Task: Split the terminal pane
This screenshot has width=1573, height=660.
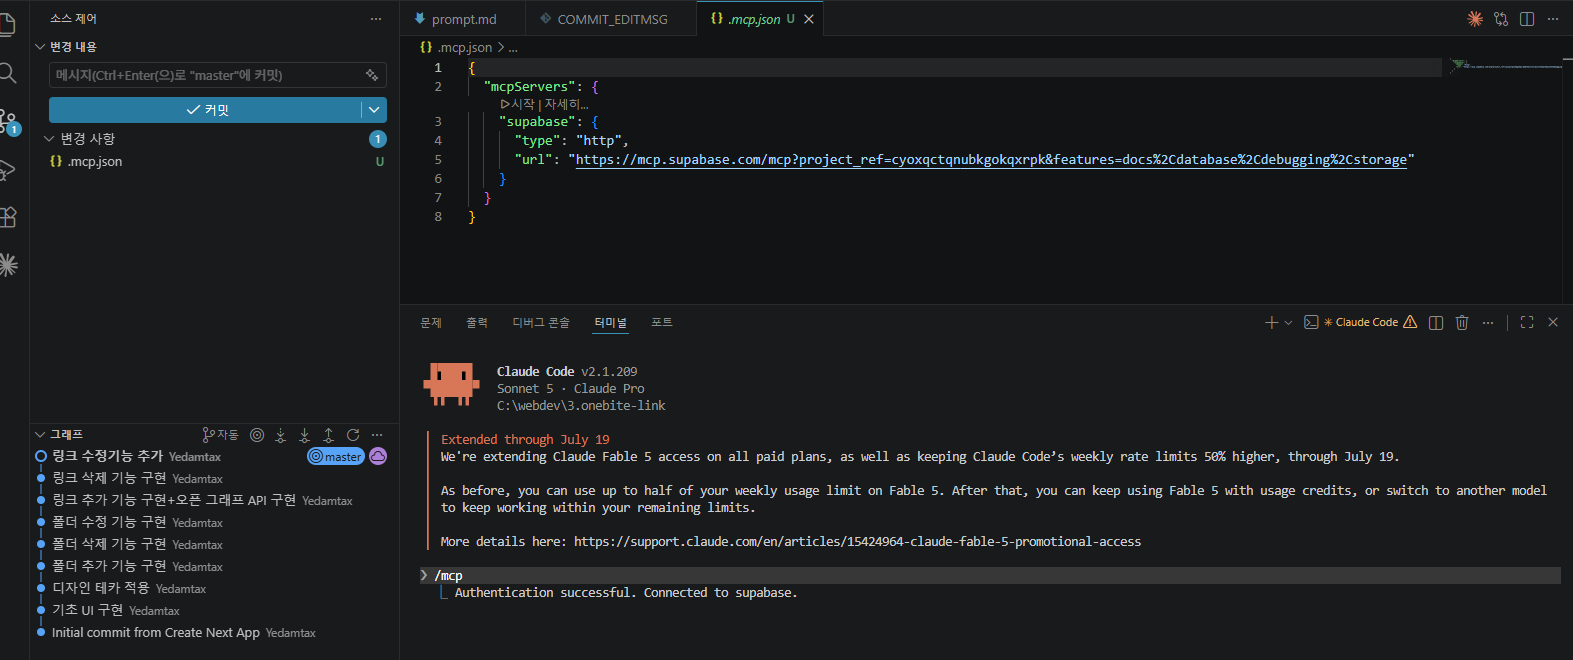Action: [1436, 322]
